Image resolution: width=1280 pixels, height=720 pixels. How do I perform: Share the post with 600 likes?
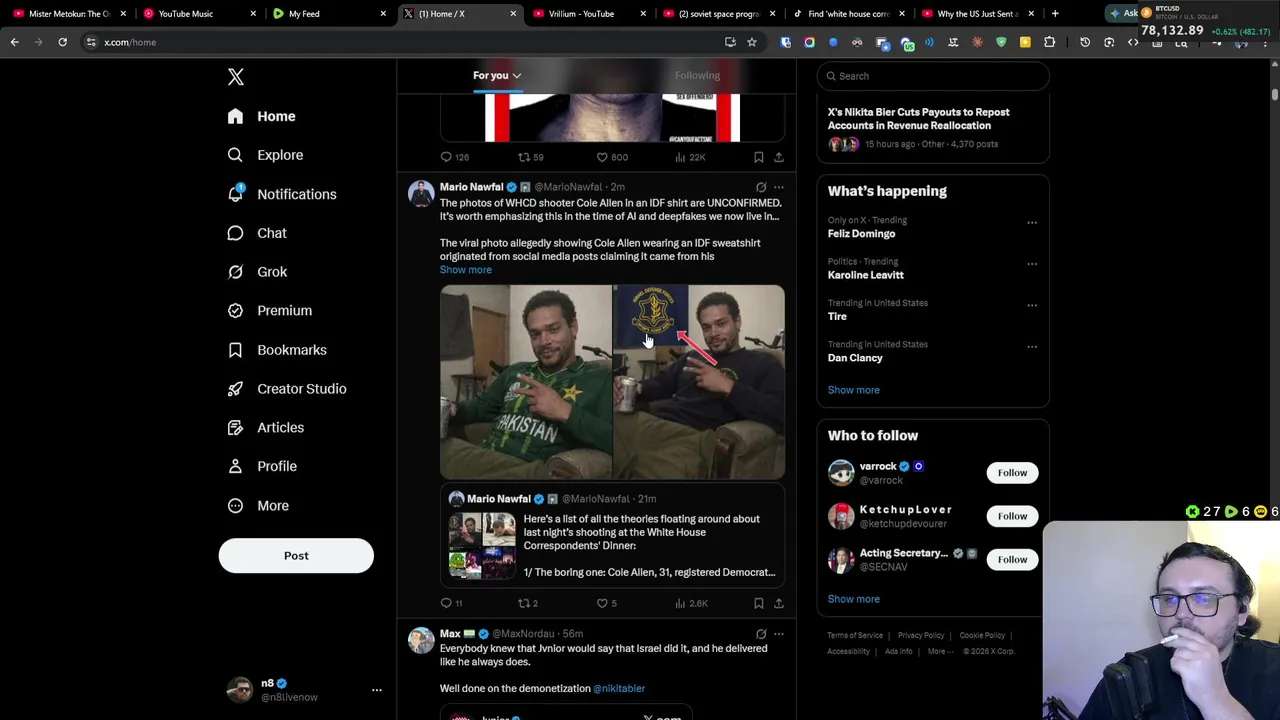pos(779,157)
